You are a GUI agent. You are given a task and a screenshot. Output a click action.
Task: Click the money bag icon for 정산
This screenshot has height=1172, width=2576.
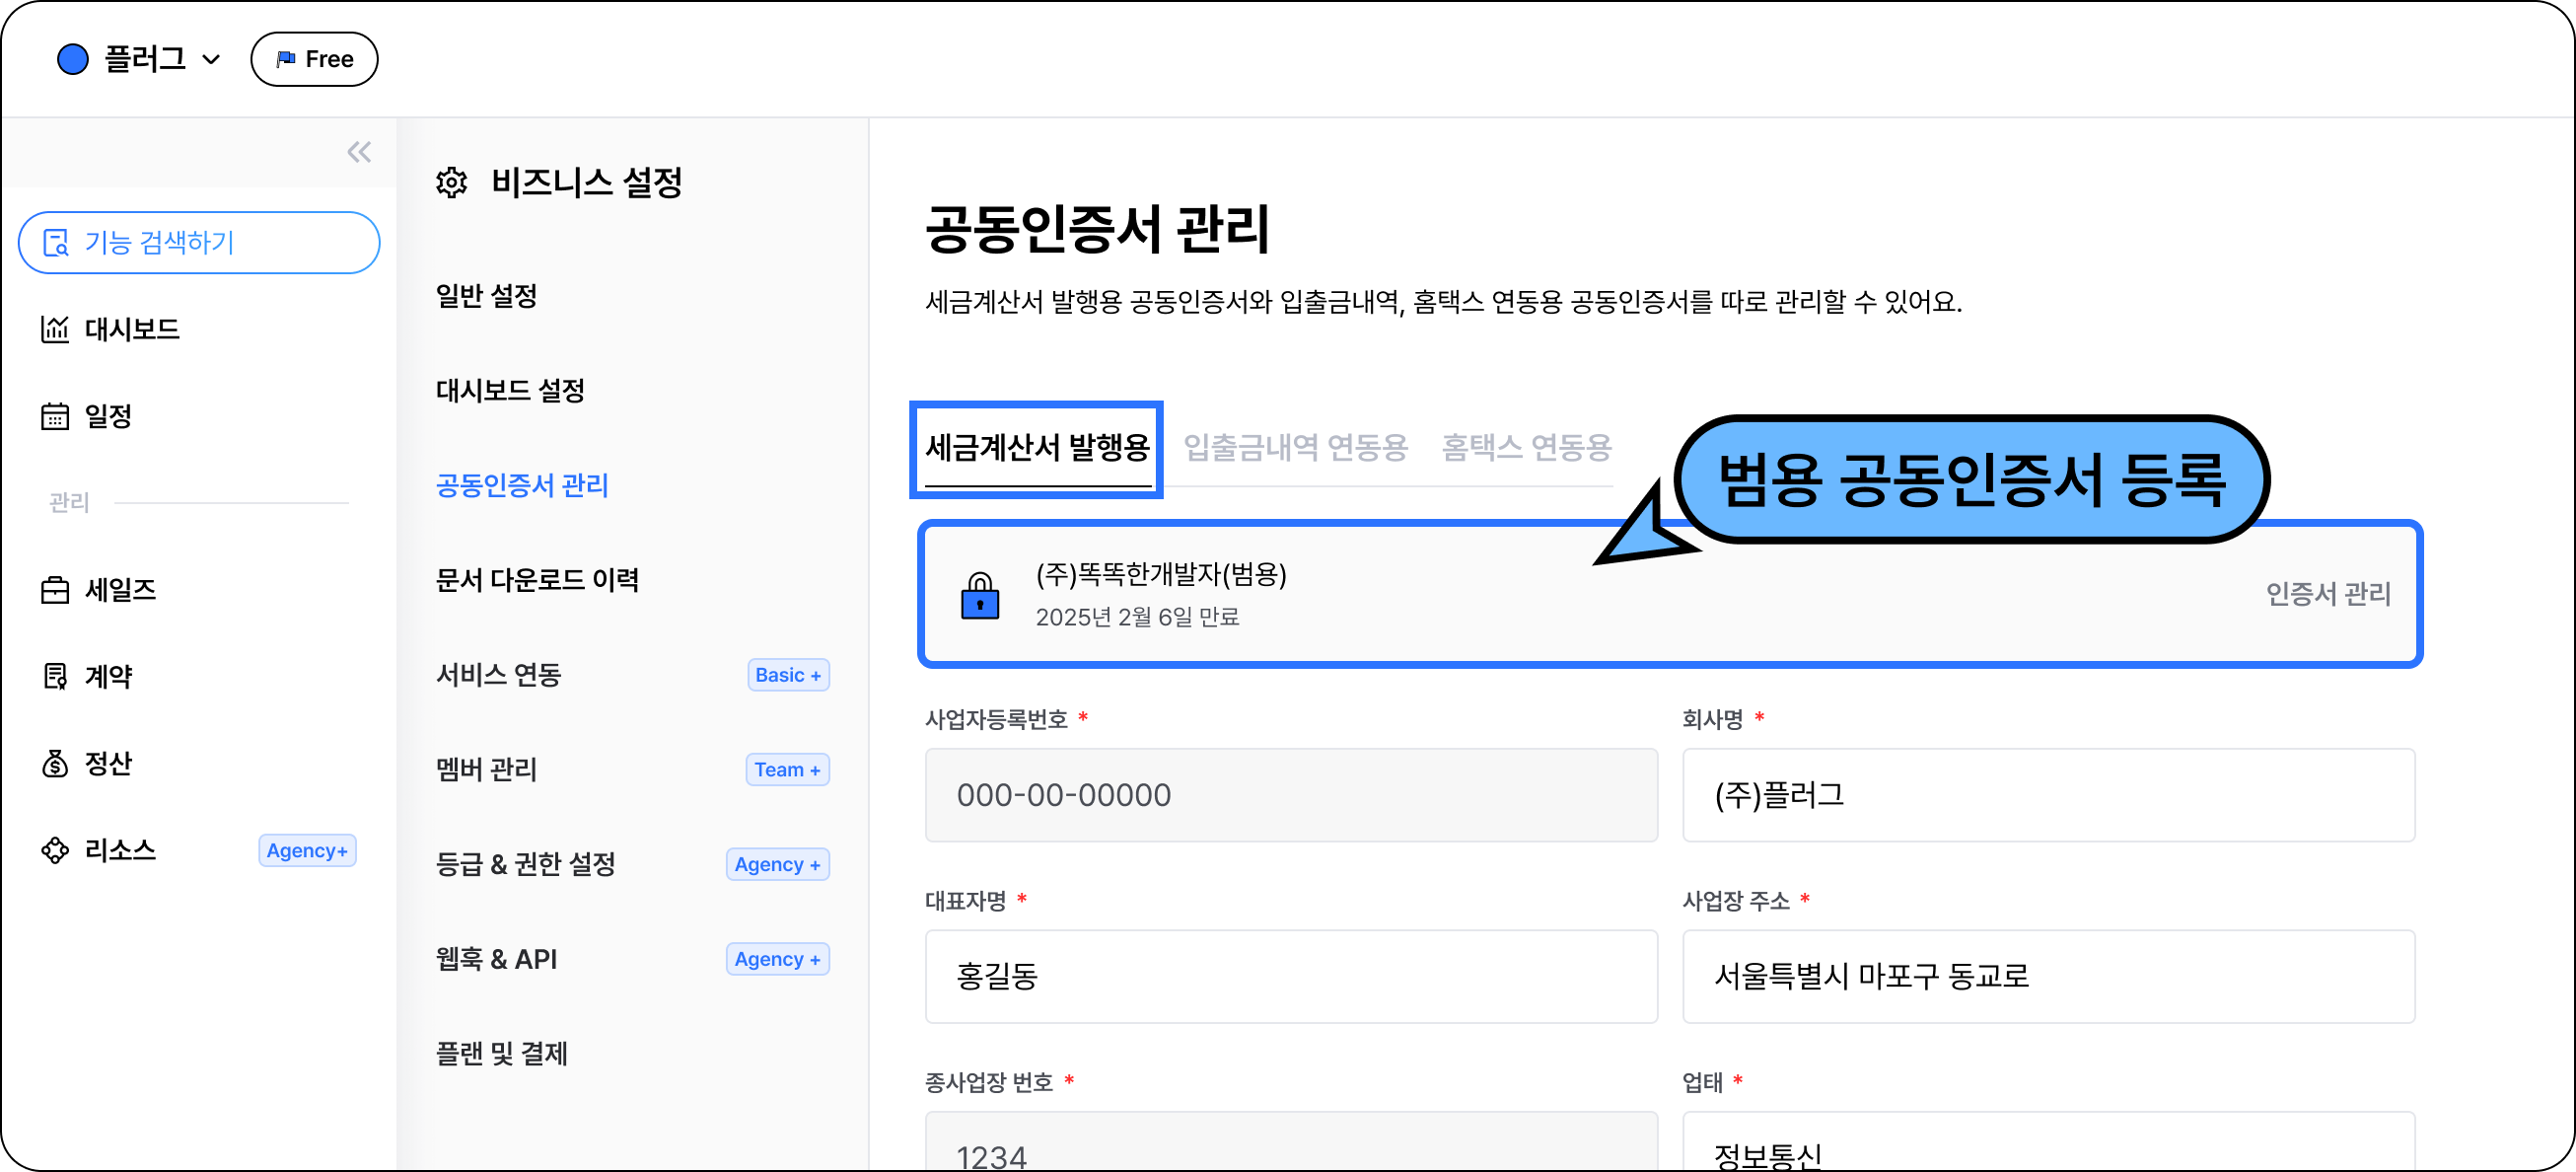pyautogui.click(x=55, y=764)
